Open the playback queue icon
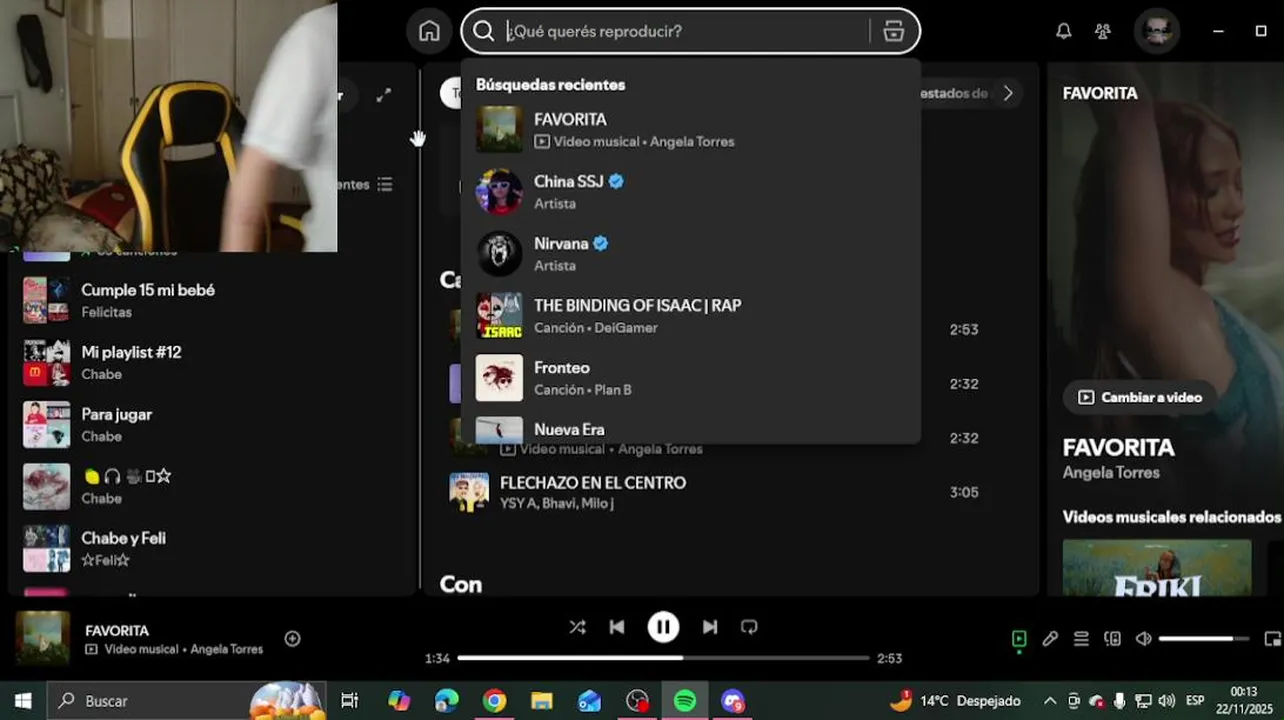1284x720 pixels. point(1081,638)
